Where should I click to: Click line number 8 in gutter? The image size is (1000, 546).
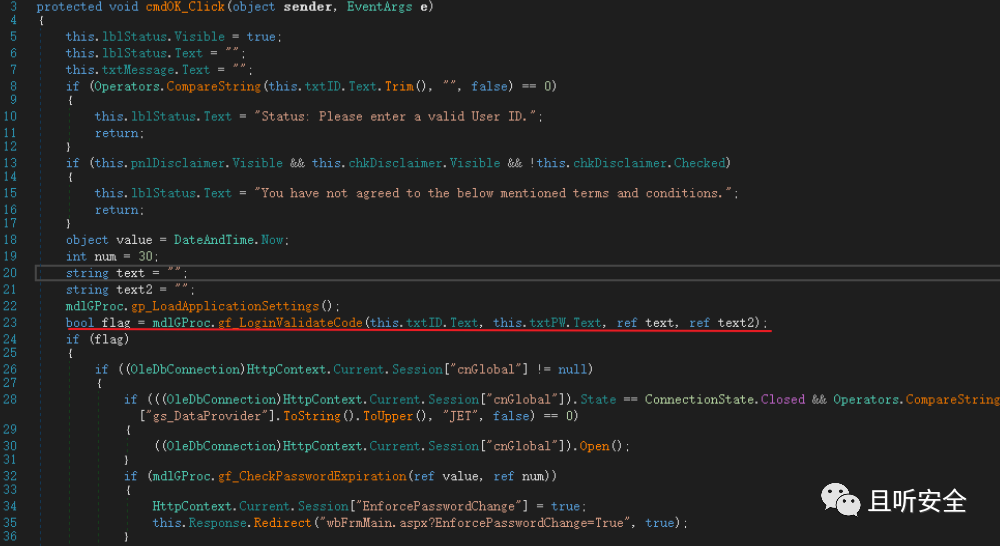point(13,86)
